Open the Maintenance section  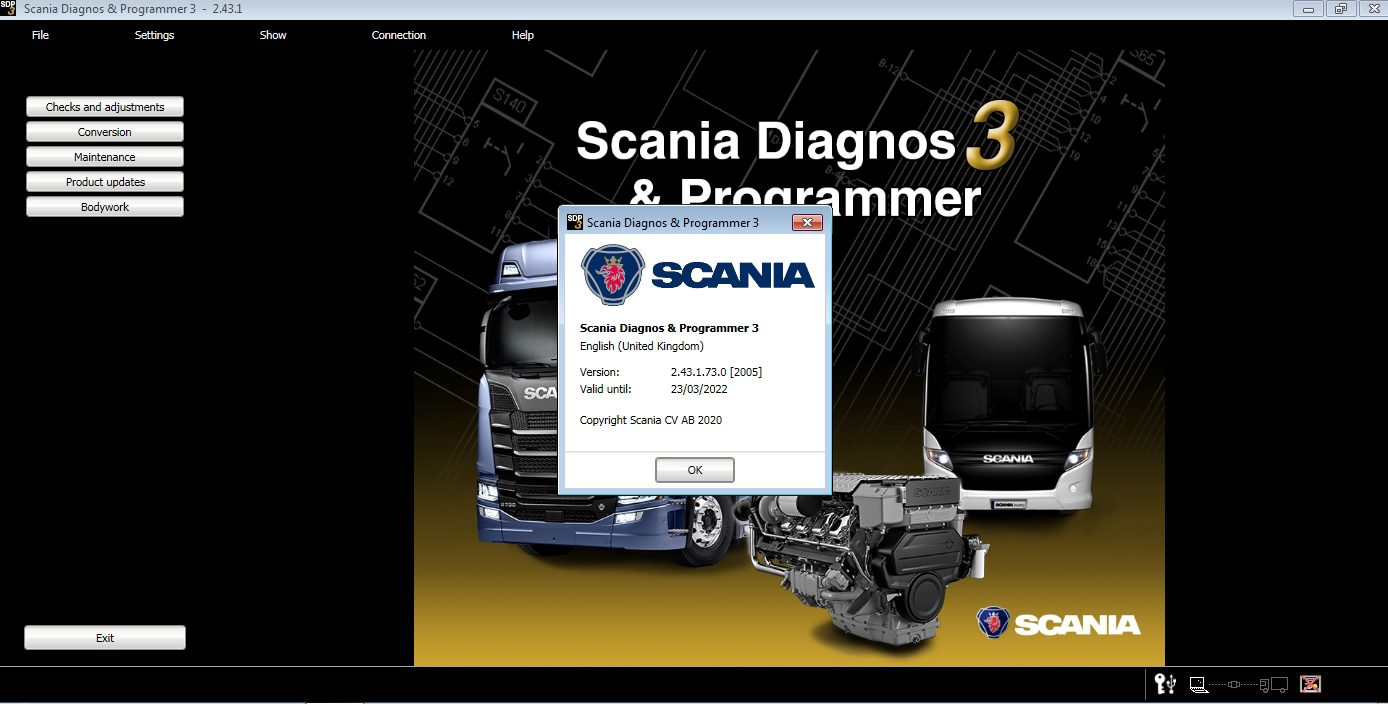point(104,156)
